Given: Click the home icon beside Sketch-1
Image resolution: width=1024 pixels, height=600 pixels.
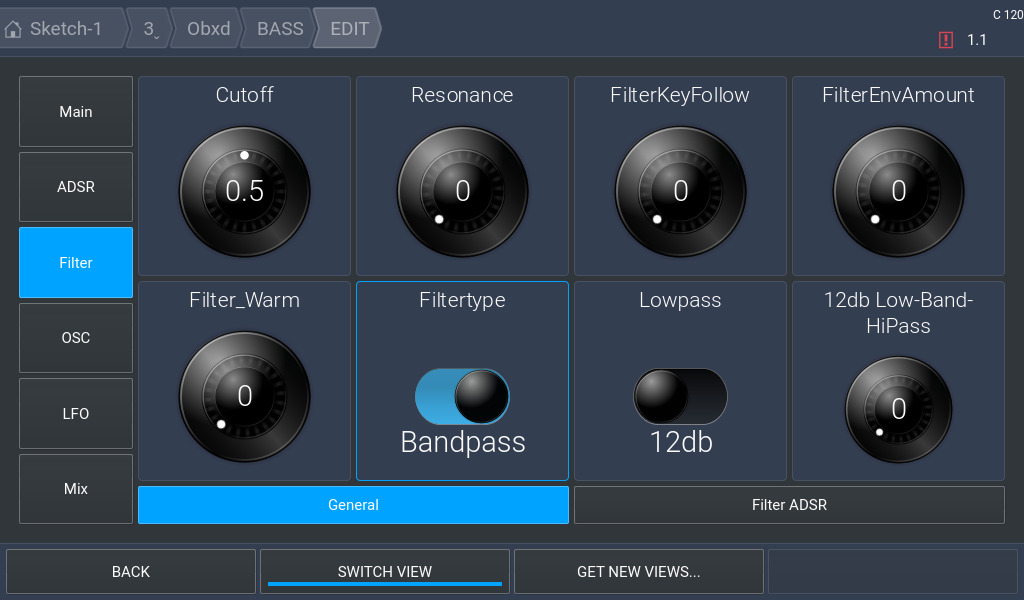Looking at the screenshot, I should click(x=13, y=29).
